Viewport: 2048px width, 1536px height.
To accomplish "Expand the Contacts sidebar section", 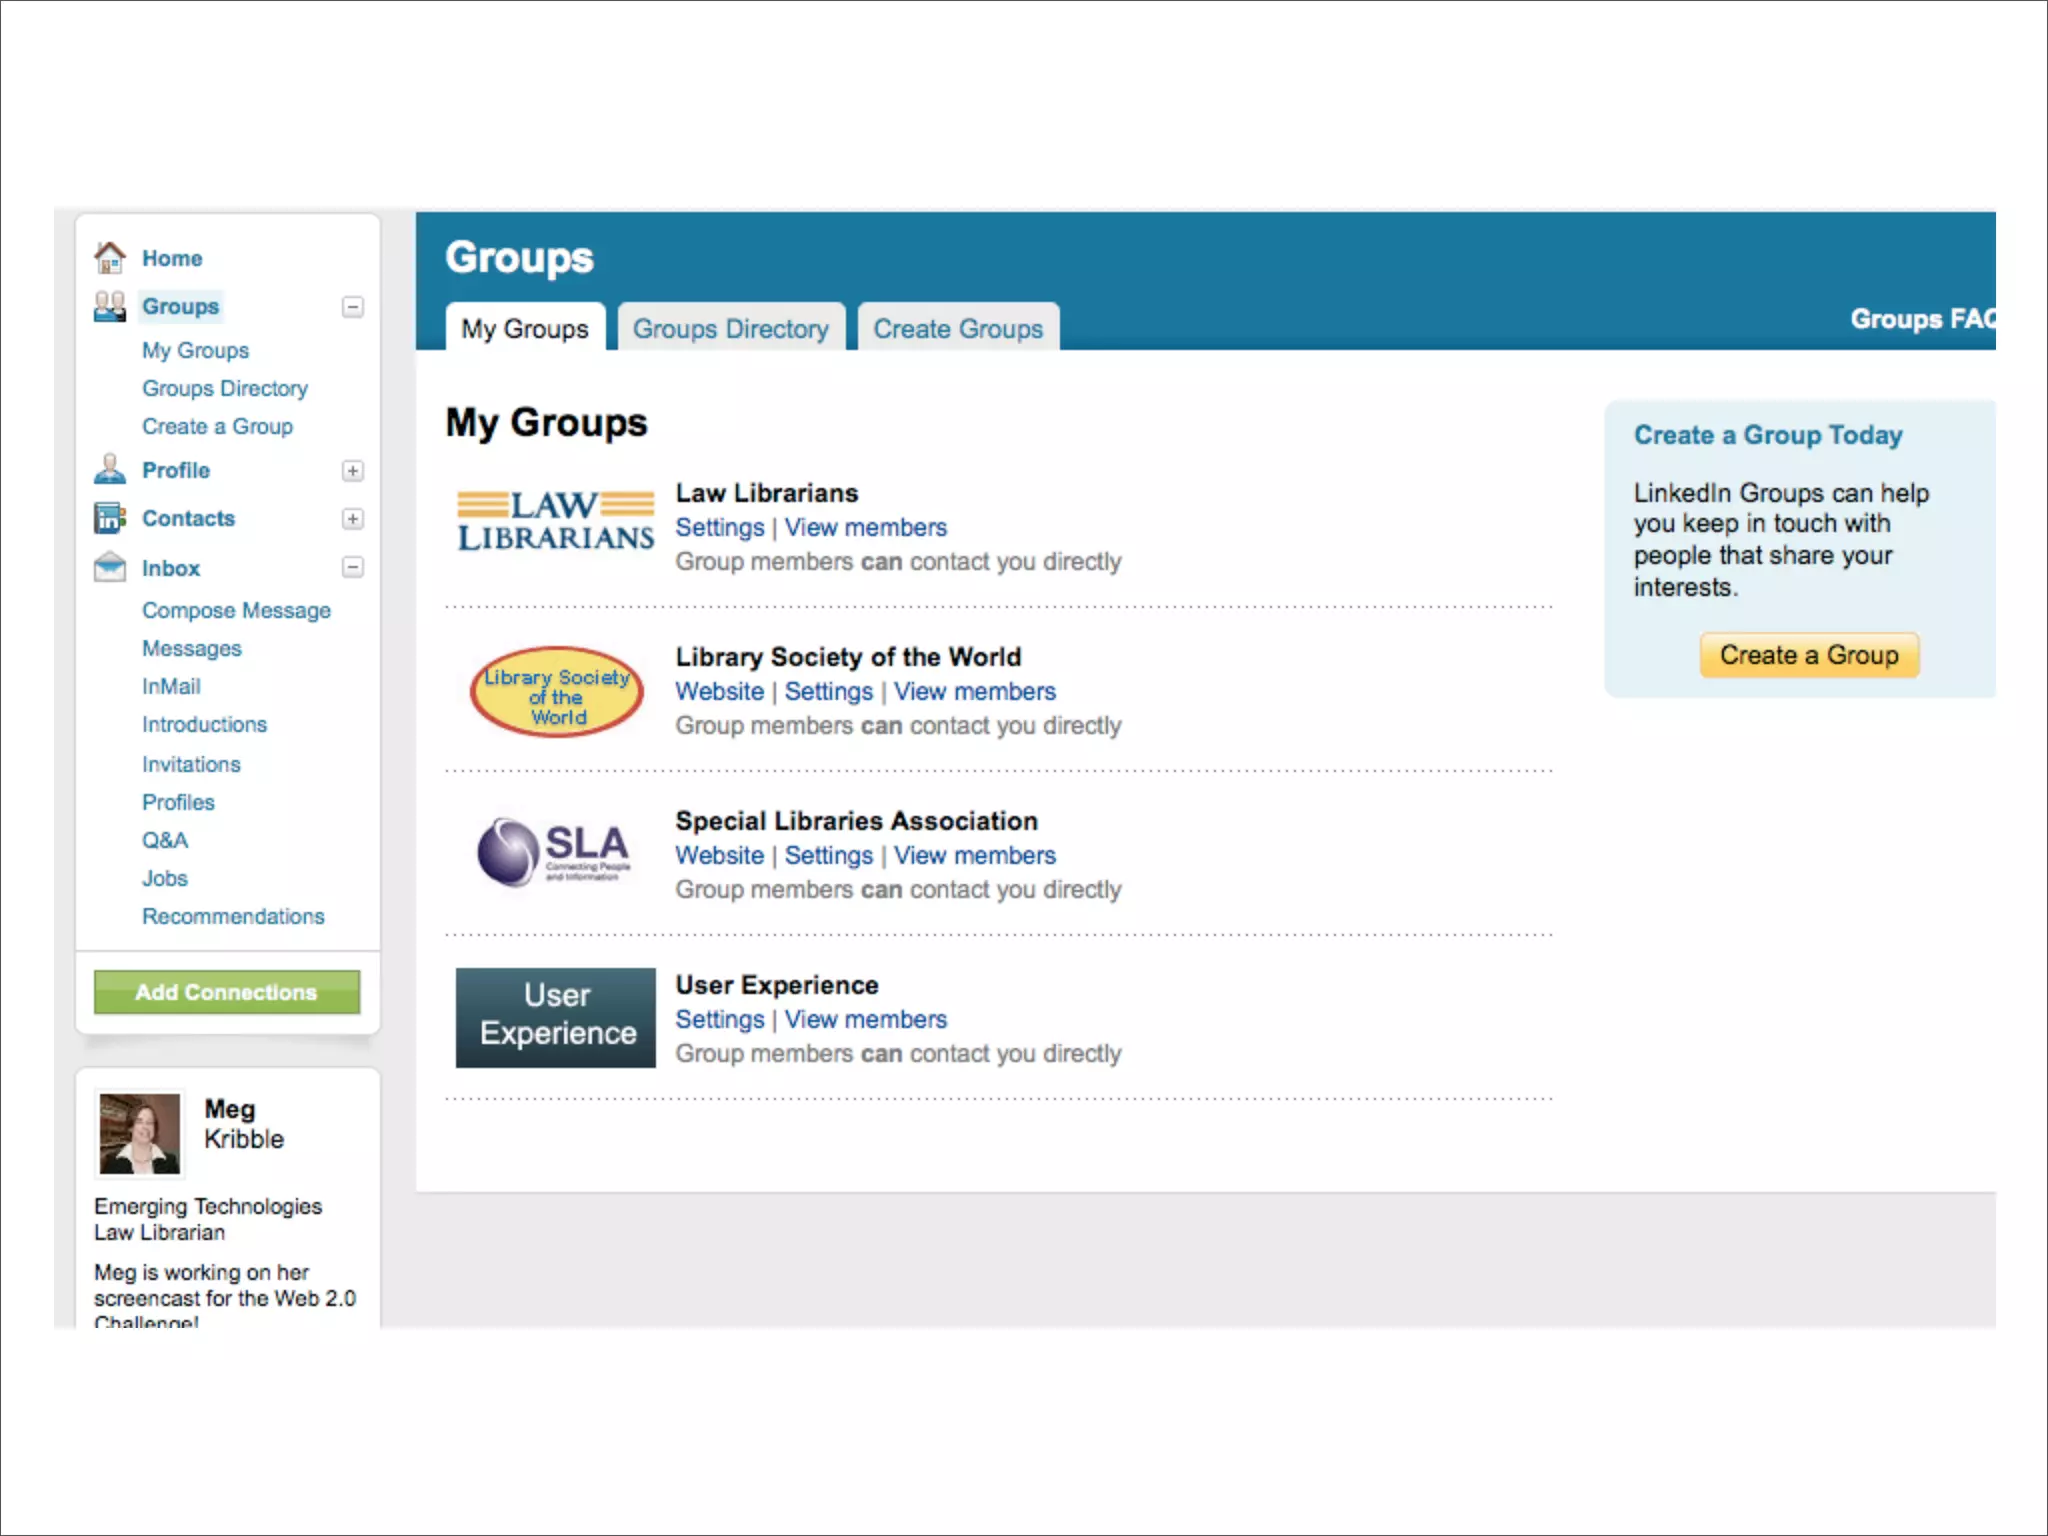I will point(353,518).
